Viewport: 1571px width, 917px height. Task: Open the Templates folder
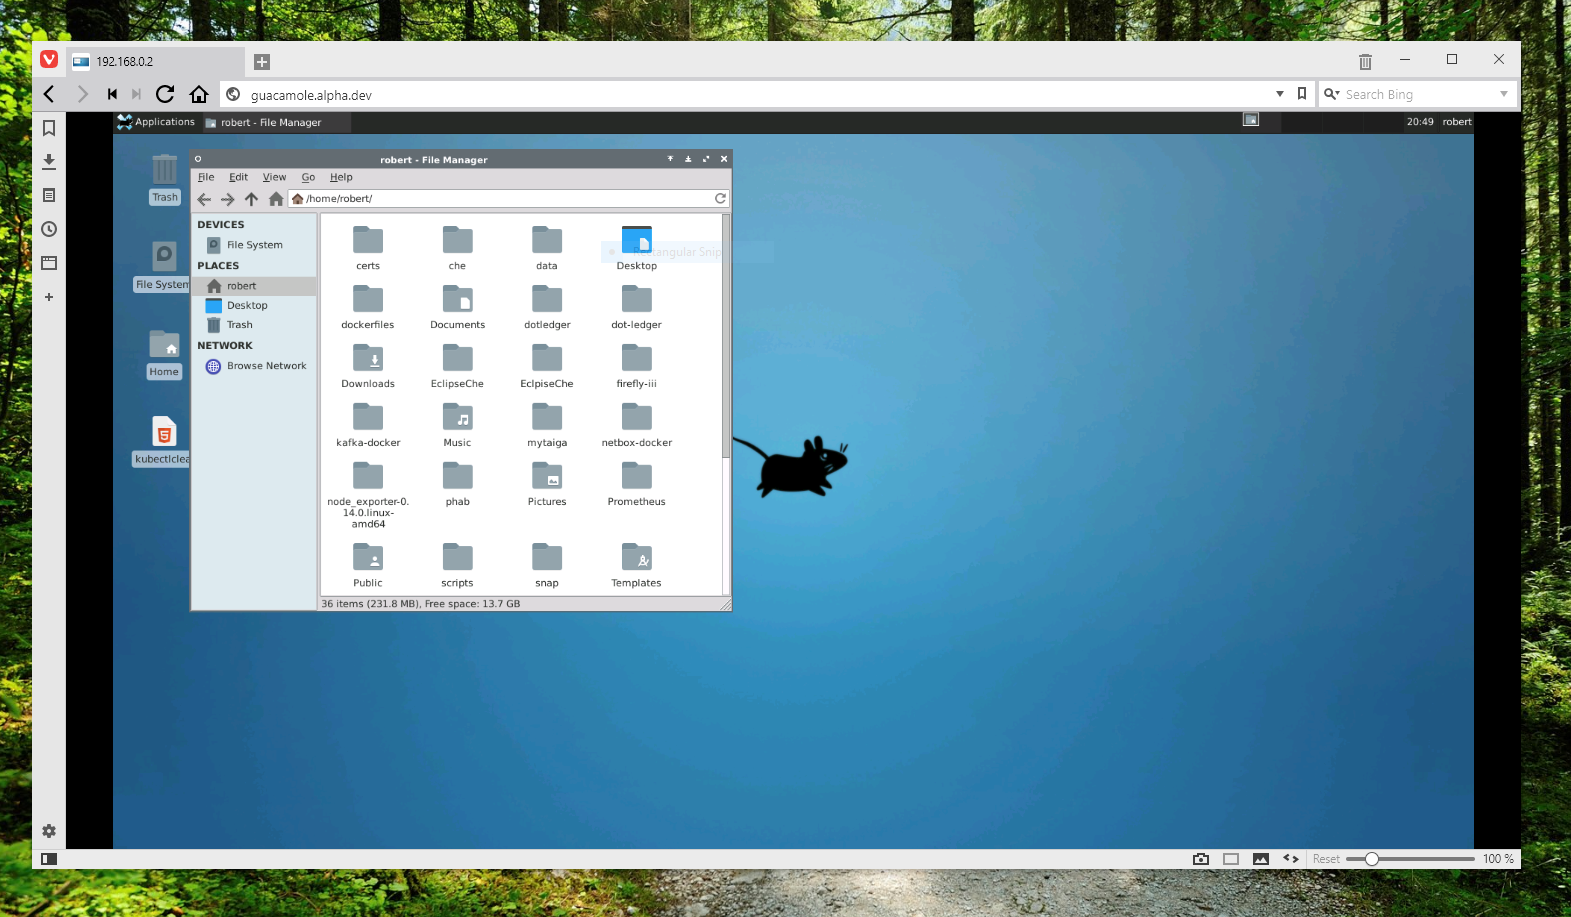(x=636, y=564)
